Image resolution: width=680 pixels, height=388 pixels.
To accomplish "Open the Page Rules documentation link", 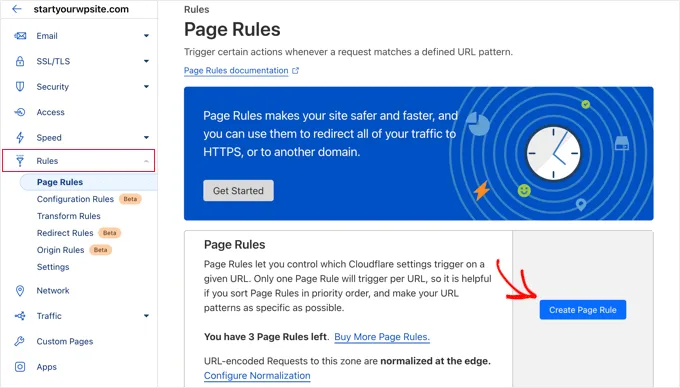I will [x=236, y=70].
